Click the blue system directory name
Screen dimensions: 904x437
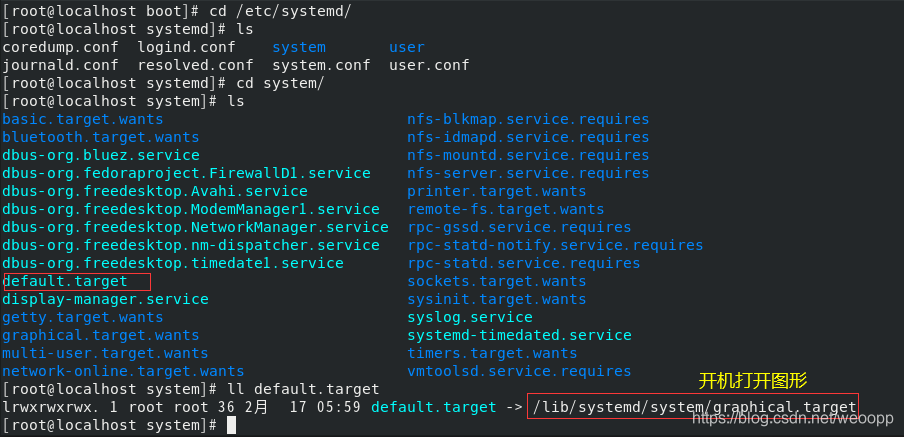tap(299, 47)
